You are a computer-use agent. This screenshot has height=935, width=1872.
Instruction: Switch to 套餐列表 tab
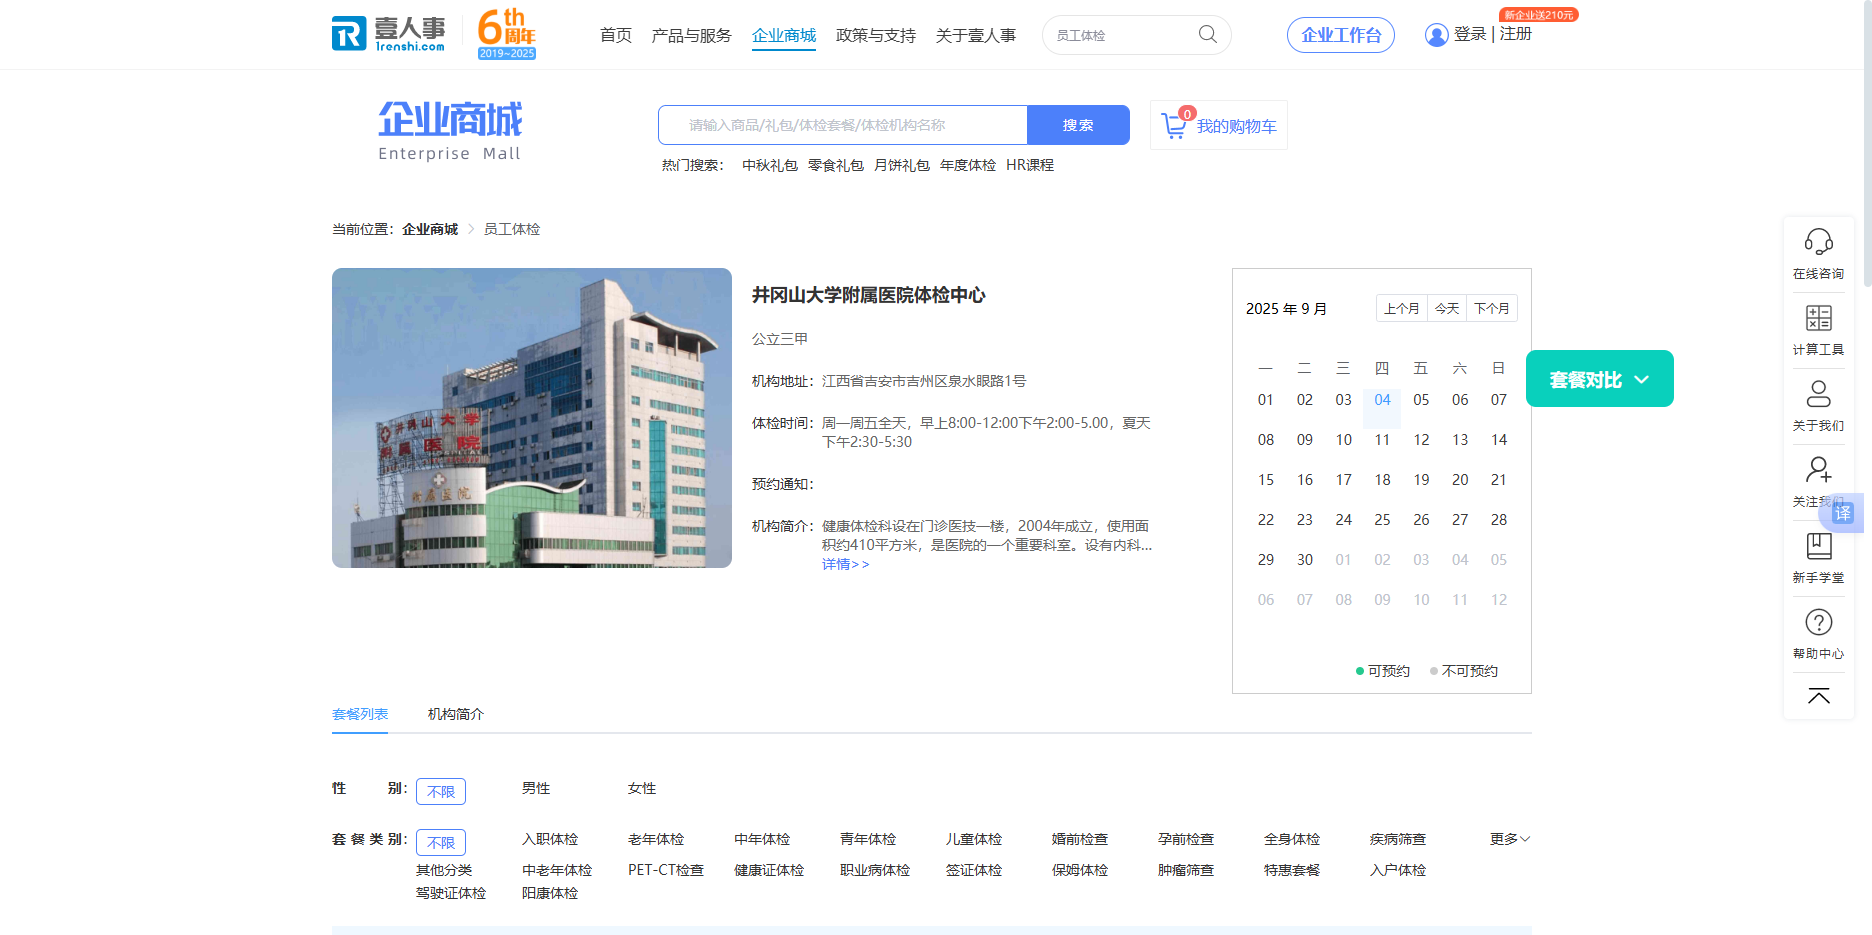click(x=360, y=714)
